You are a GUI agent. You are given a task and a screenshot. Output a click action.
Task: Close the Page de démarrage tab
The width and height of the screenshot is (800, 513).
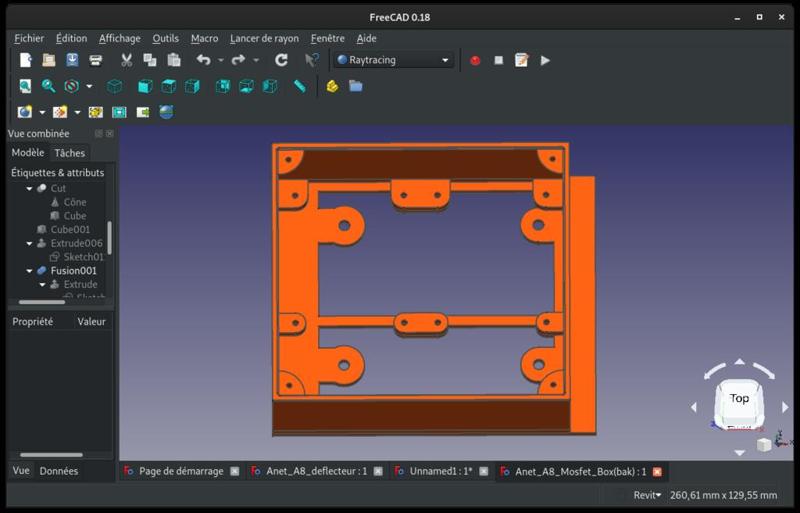[234, 472]
